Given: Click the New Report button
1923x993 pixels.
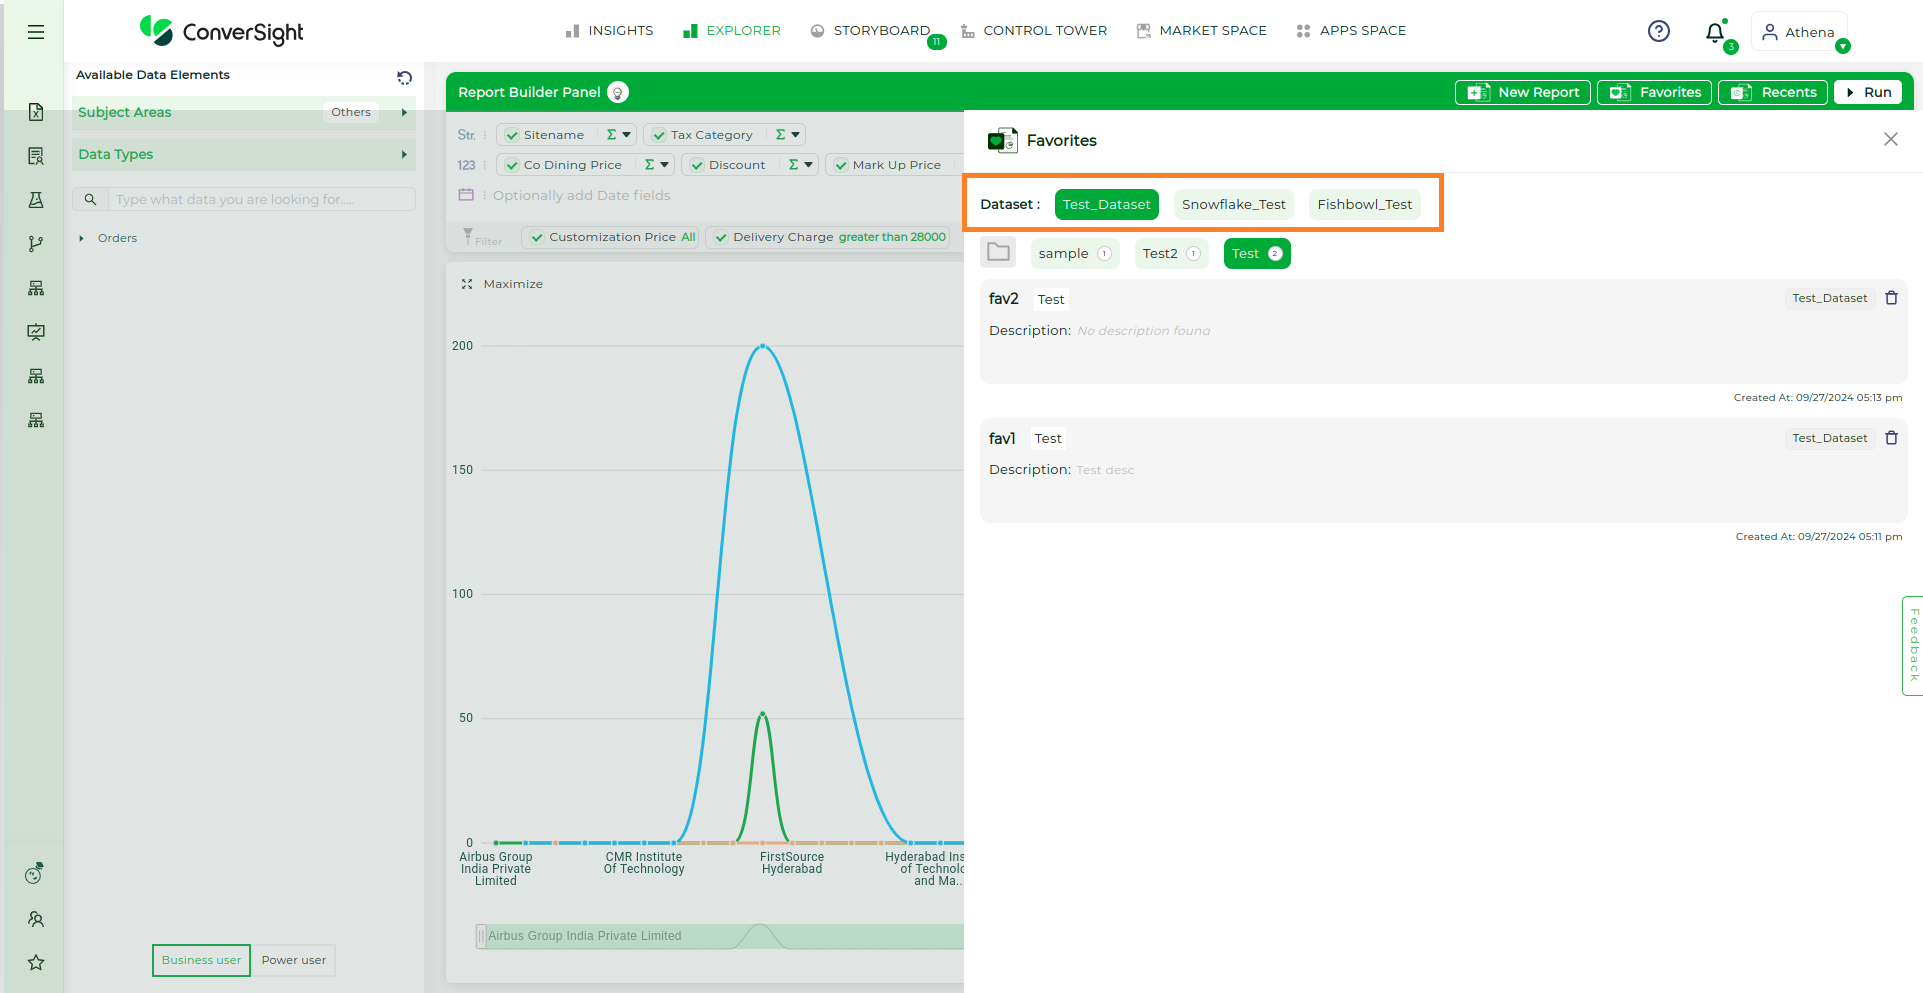Looking at the screenshot, I should (x=1522, y=92).
